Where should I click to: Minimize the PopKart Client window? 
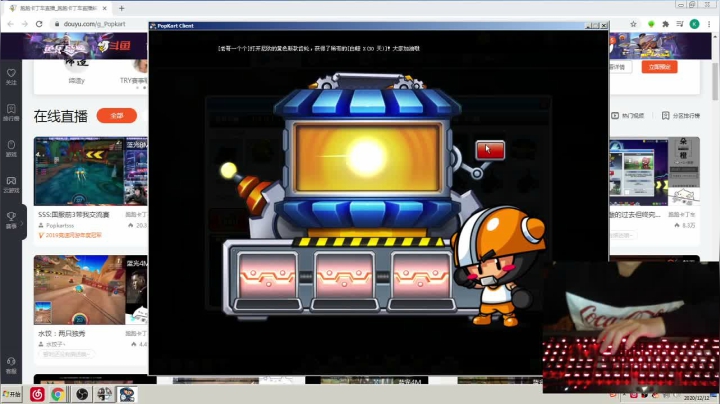[588, 26]
